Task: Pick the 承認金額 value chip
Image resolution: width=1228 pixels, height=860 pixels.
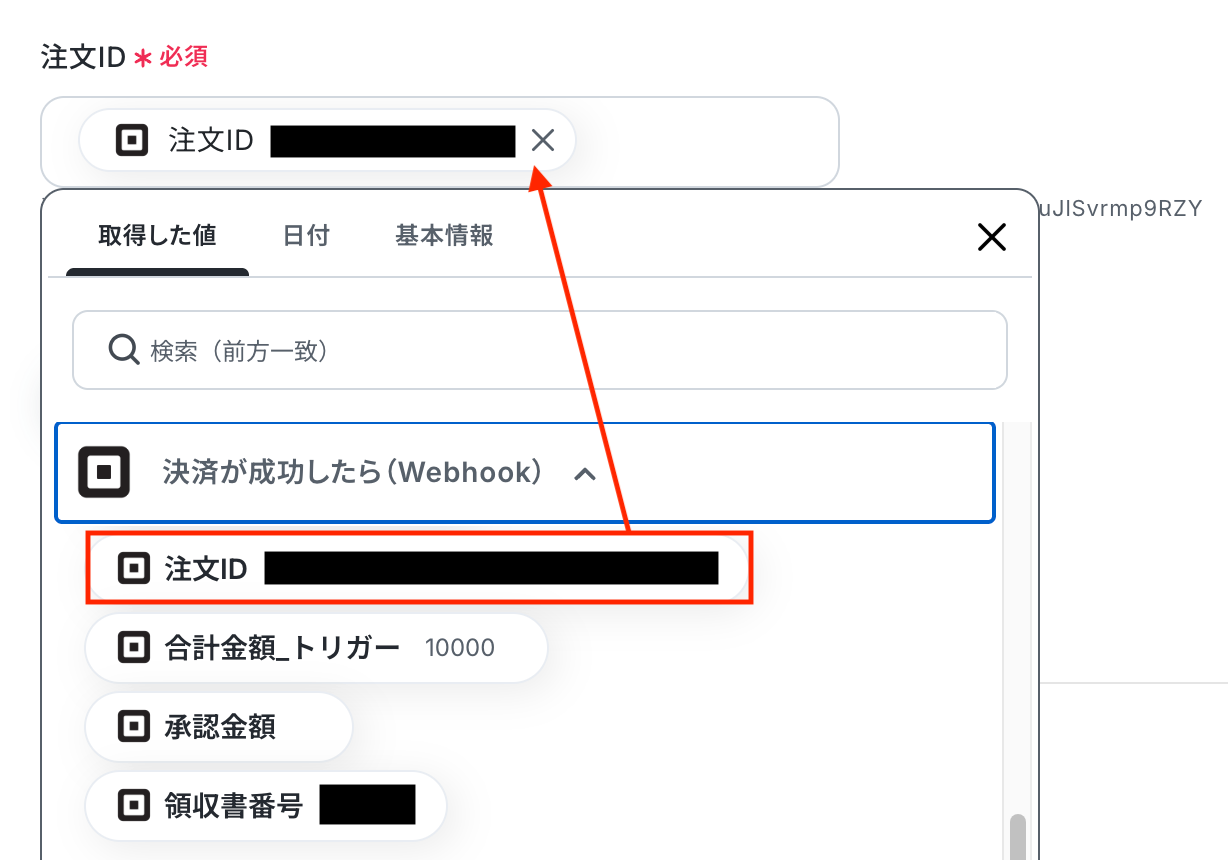Action: tap(219, 727)
